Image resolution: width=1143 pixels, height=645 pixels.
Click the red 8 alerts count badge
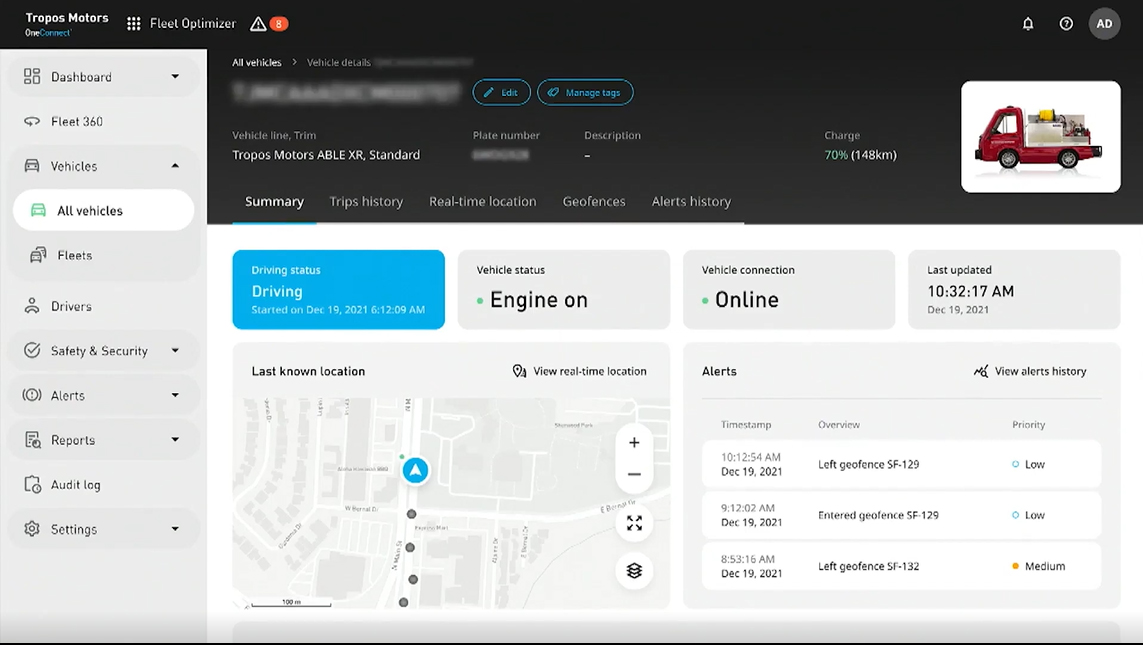point(279,24)
